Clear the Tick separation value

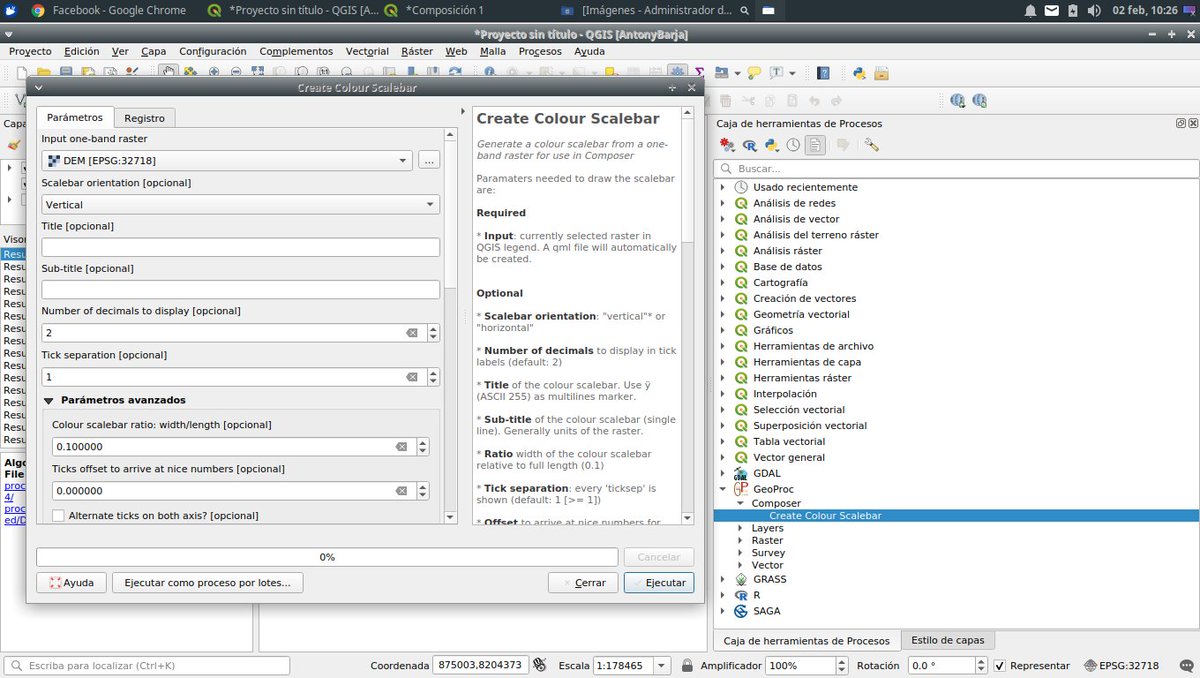(412, 377)
